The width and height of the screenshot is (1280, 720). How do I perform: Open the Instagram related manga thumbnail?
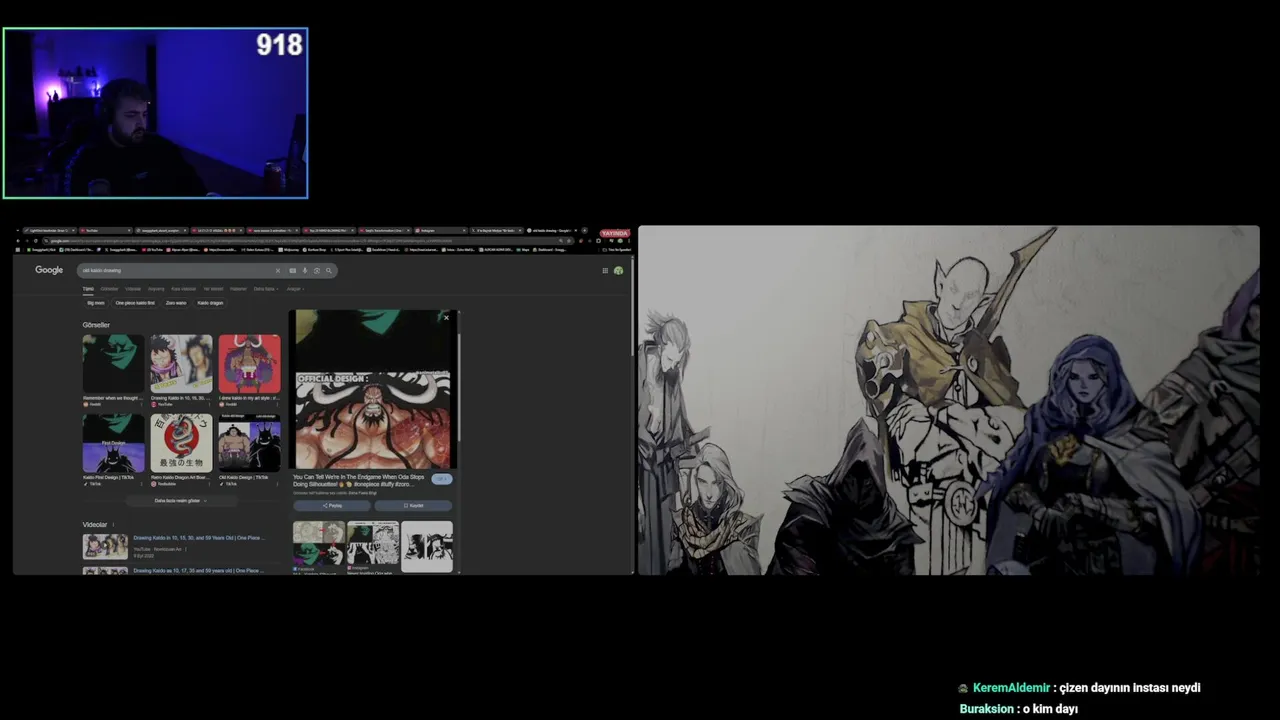pos(372,544)
